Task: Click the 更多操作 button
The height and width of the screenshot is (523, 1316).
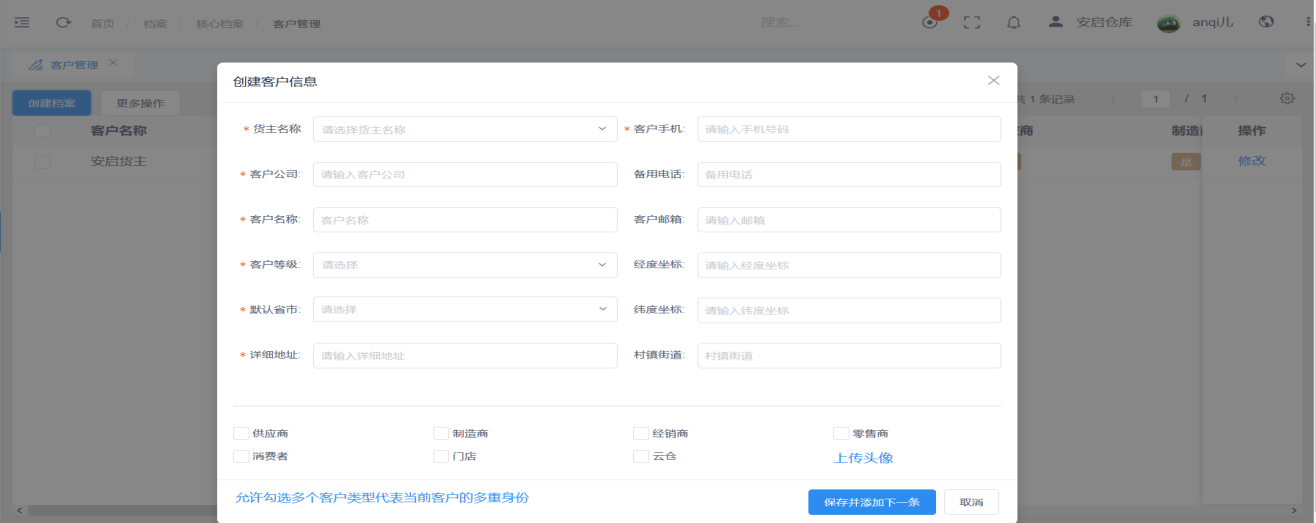Action: (140, 103)
